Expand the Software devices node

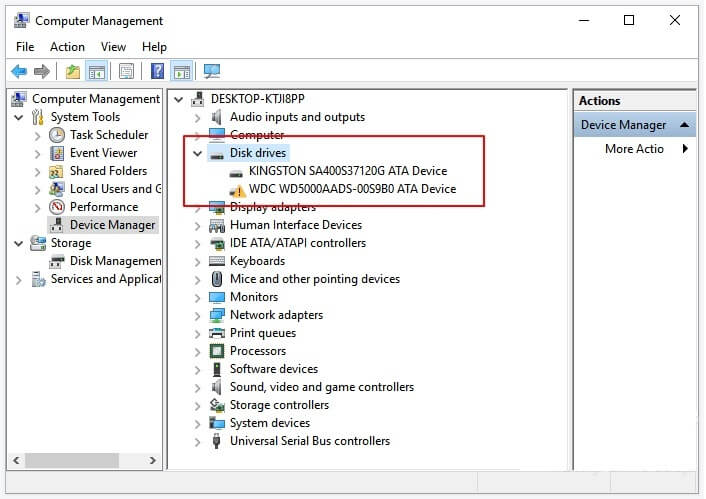tap(197, 370)
